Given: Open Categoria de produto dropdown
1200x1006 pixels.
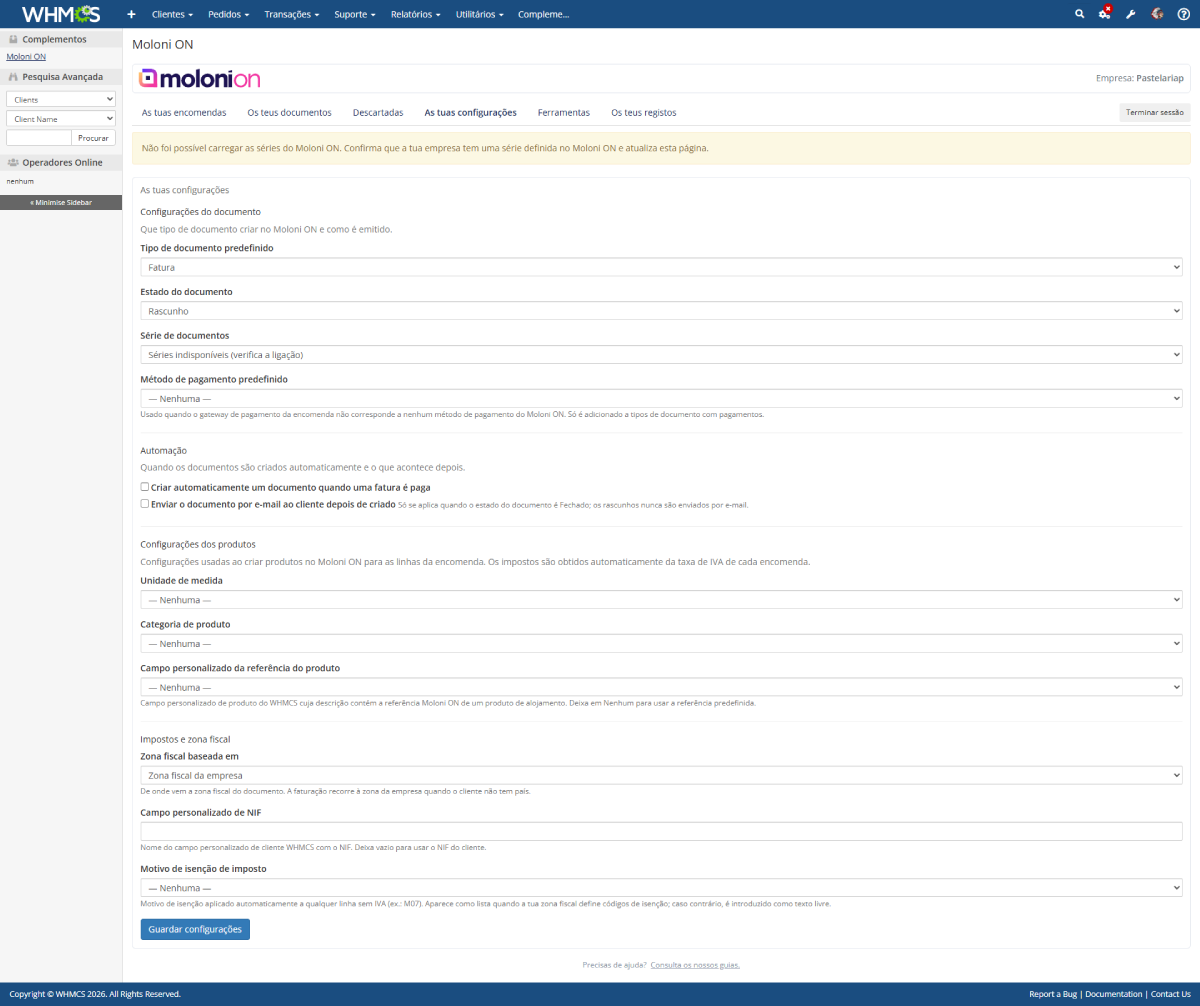Looking at the screenshot, I should coord(661,643).
